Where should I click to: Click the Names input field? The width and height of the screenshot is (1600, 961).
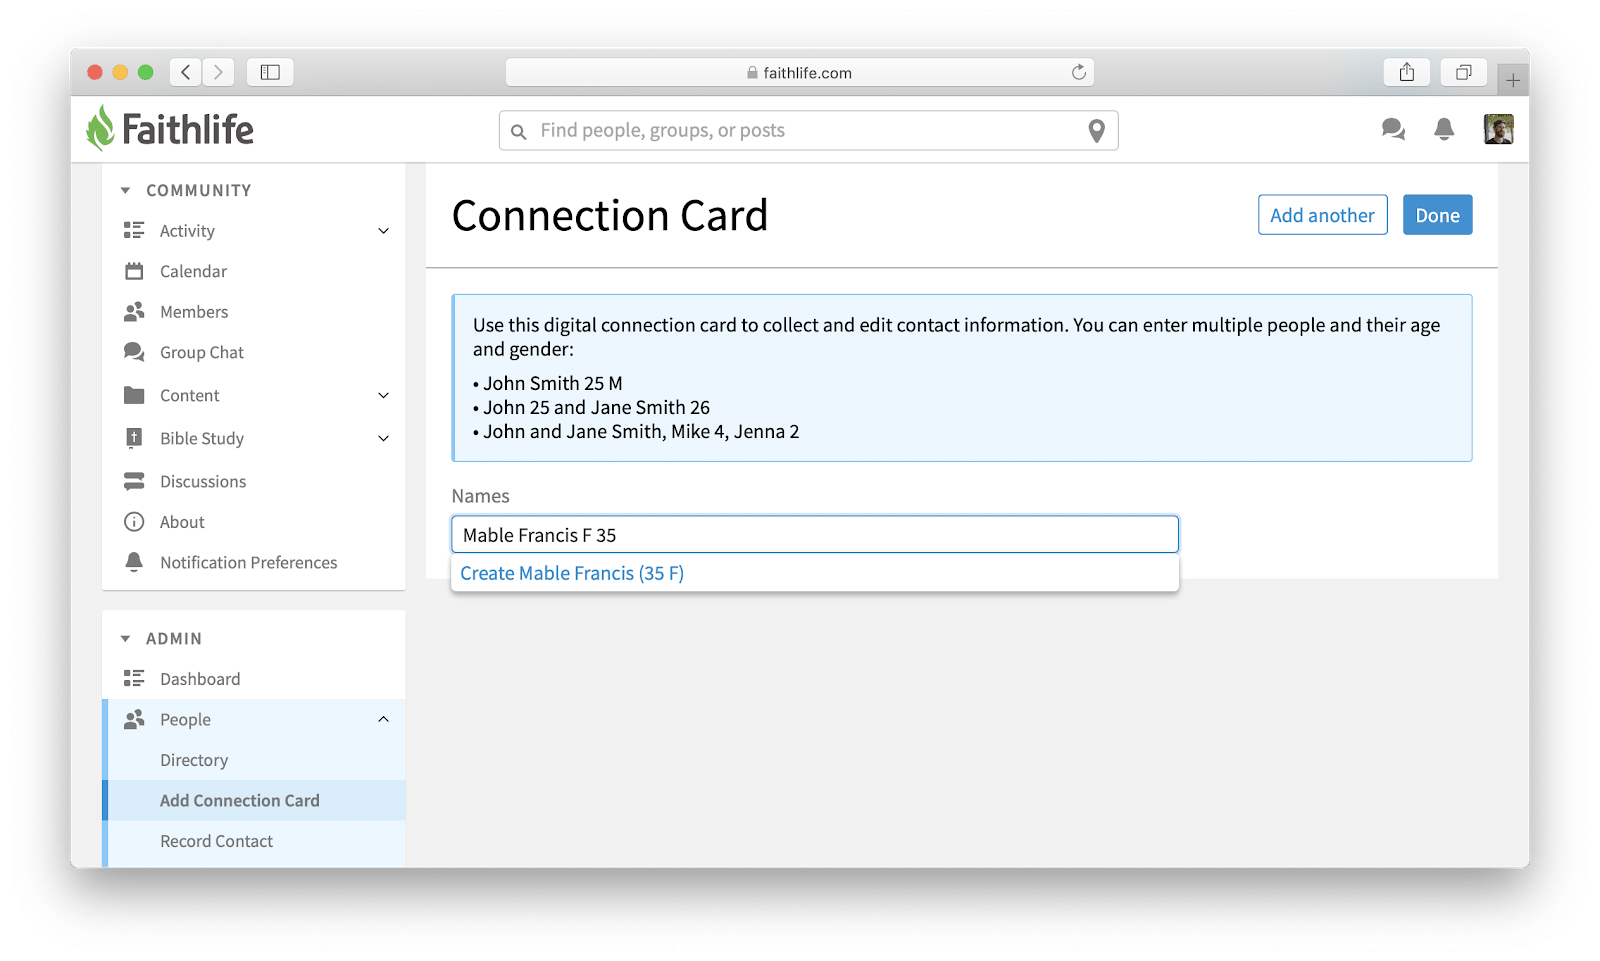tap(815, 535)
